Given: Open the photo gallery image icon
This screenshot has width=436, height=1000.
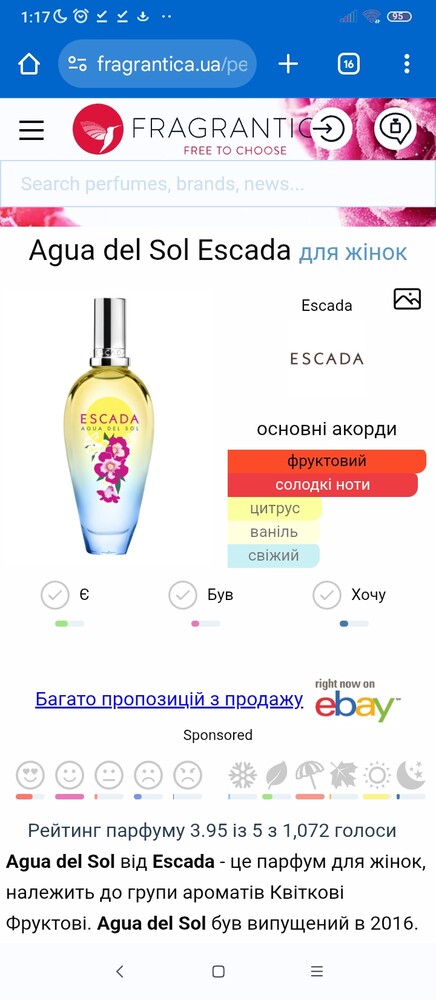Looking at the screenshot, I should coord(407,298).
